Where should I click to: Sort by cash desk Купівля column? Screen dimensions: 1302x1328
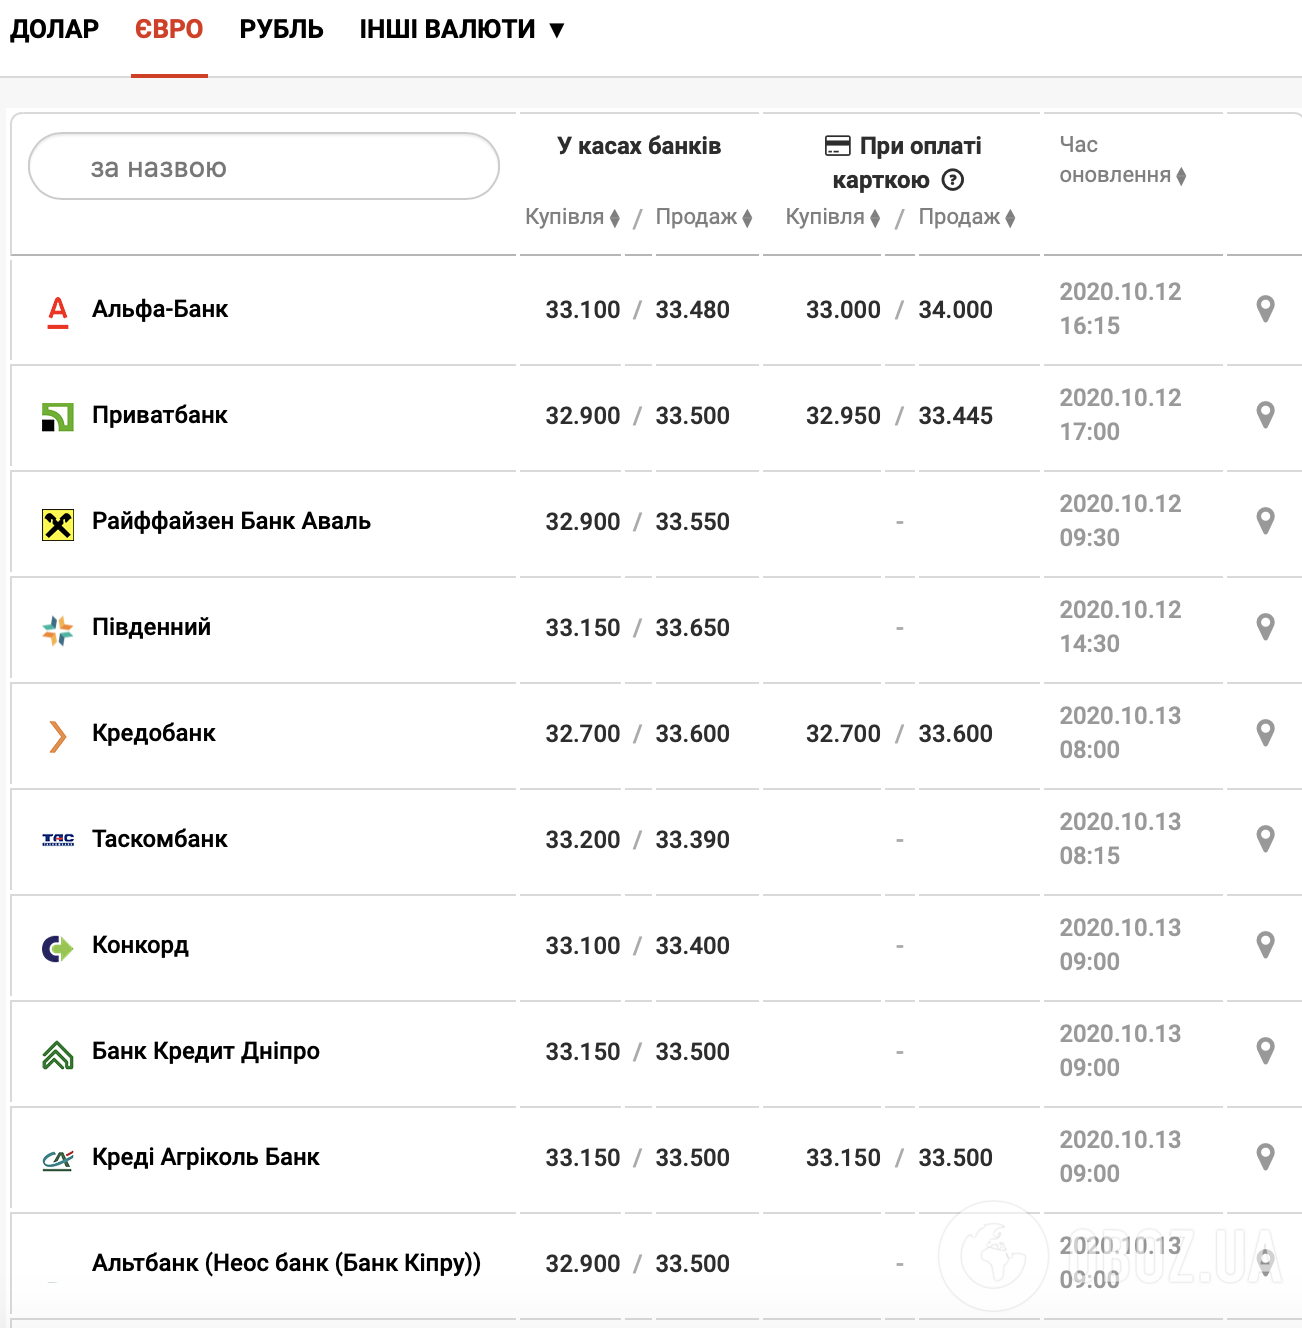(573, 217)
